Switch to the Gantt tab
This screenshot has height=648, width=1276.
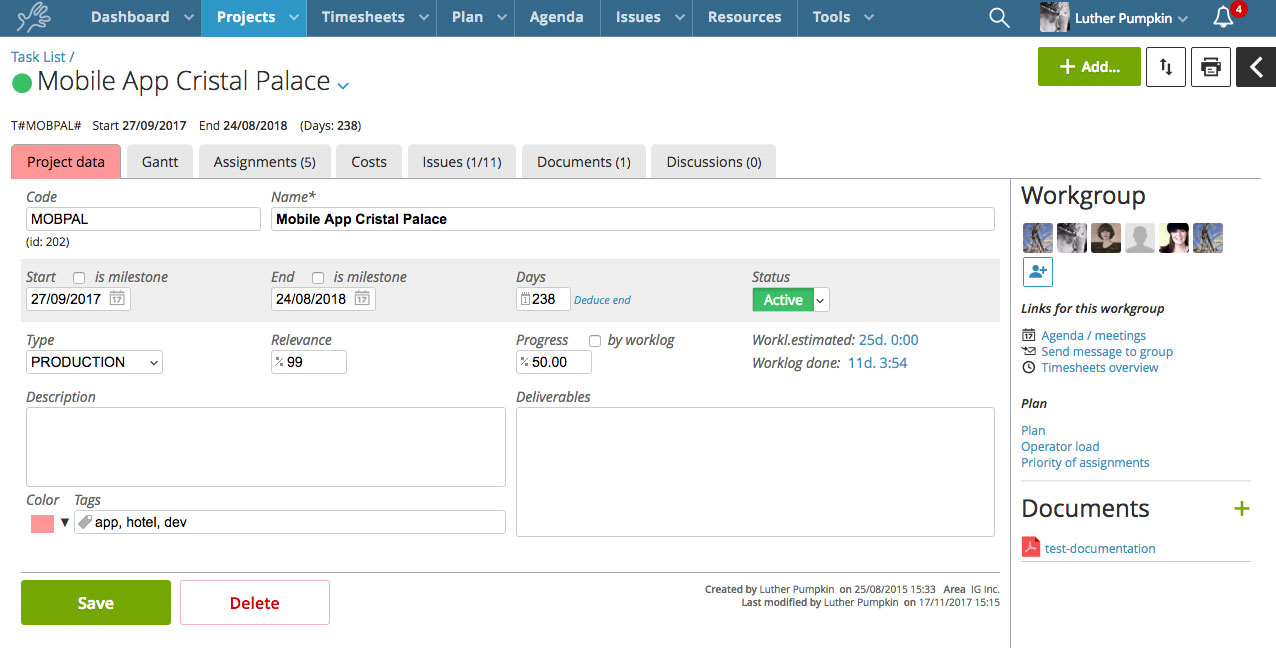160,162
